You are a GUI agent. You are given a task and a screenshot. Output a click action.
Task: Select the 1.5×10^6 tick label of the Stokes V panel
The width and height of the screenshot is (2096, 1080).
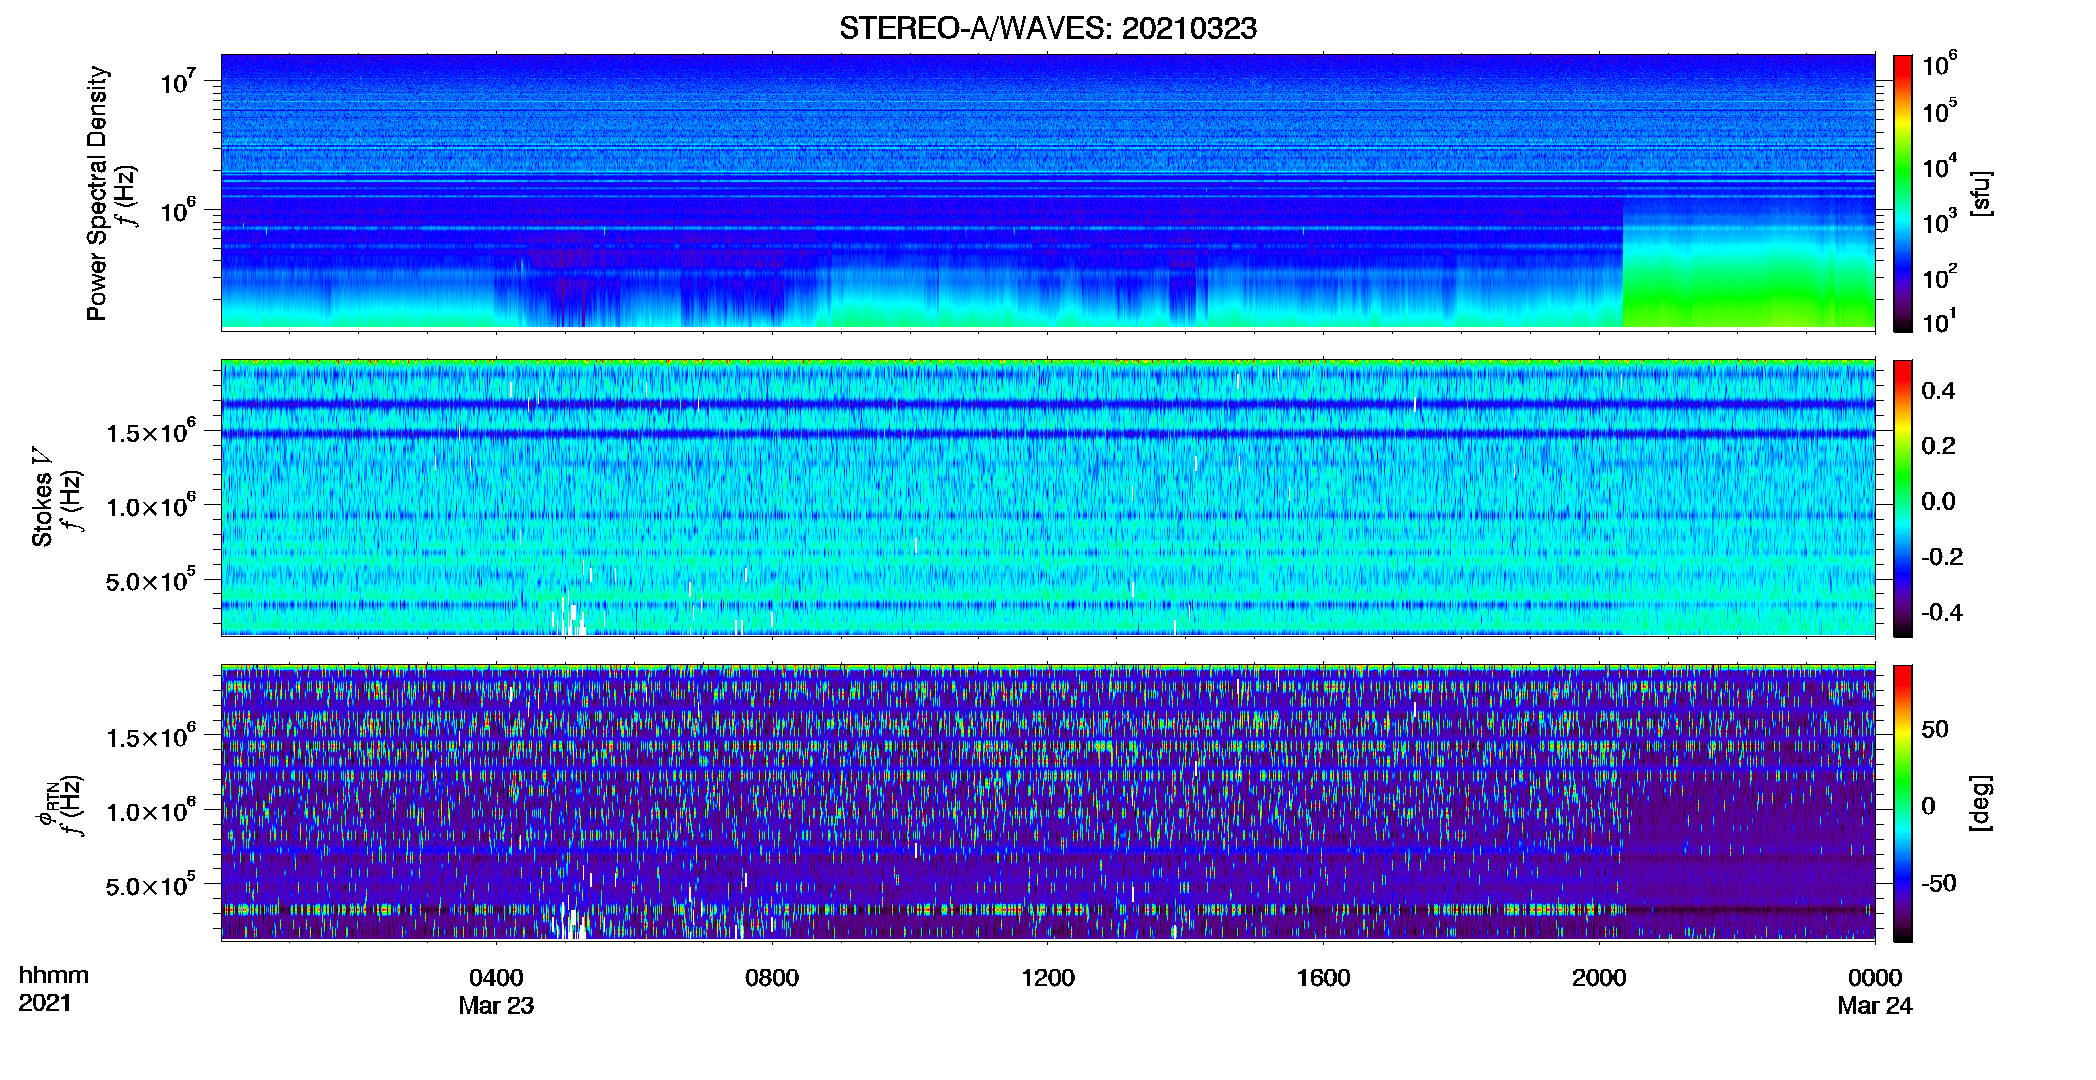(151, 431)
